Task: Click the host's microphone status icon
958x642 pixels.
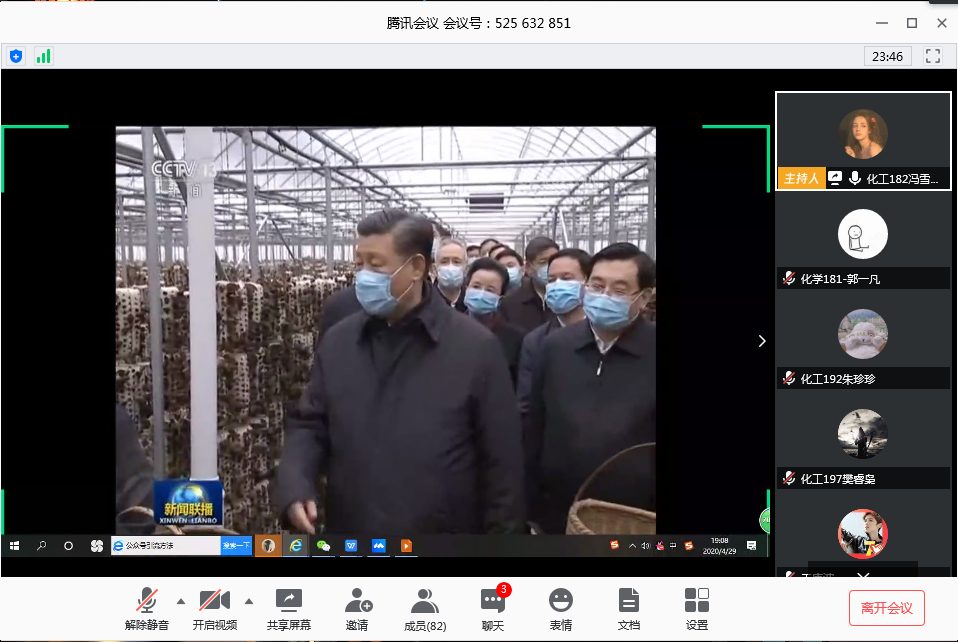Action: pos(855,178)
